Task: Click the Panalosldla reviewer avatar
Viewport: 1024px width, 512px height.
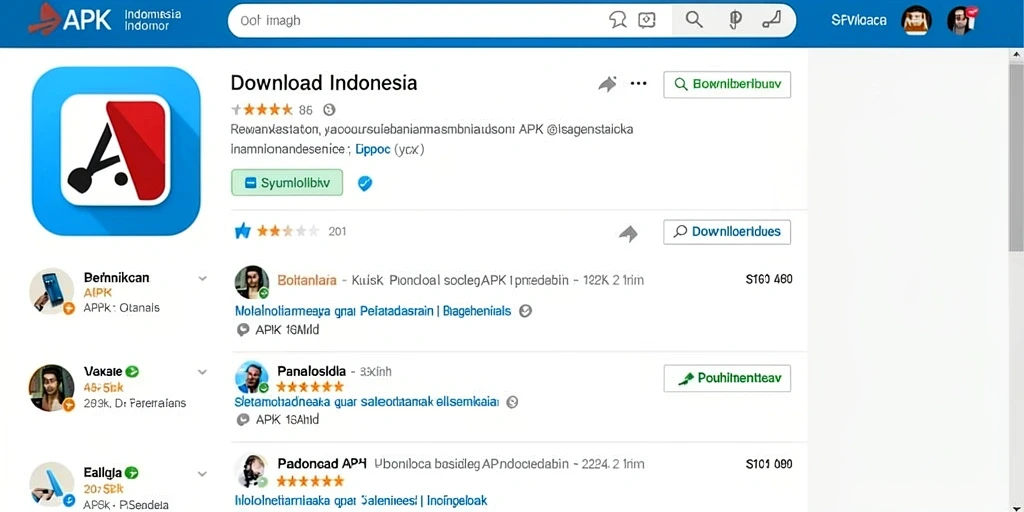Action: [x=251, y=377]
